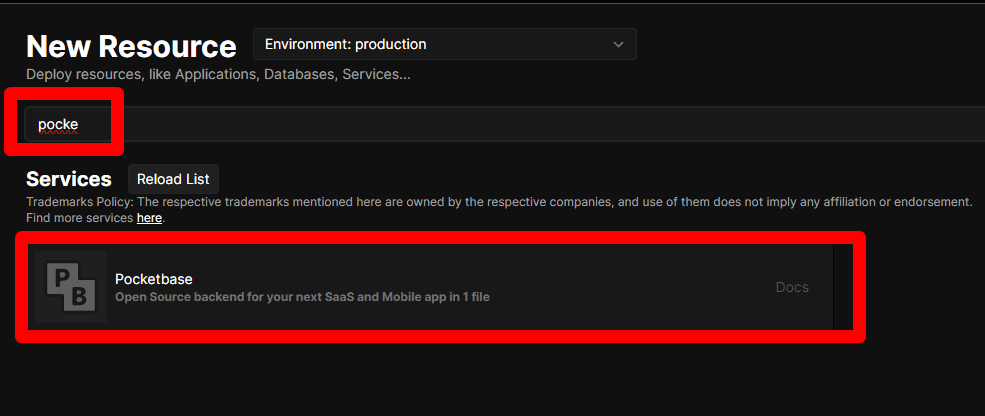Click the Pocketbase PB logo icon
The width and height of the screenshot is (985, 416).
coord(71,287)
